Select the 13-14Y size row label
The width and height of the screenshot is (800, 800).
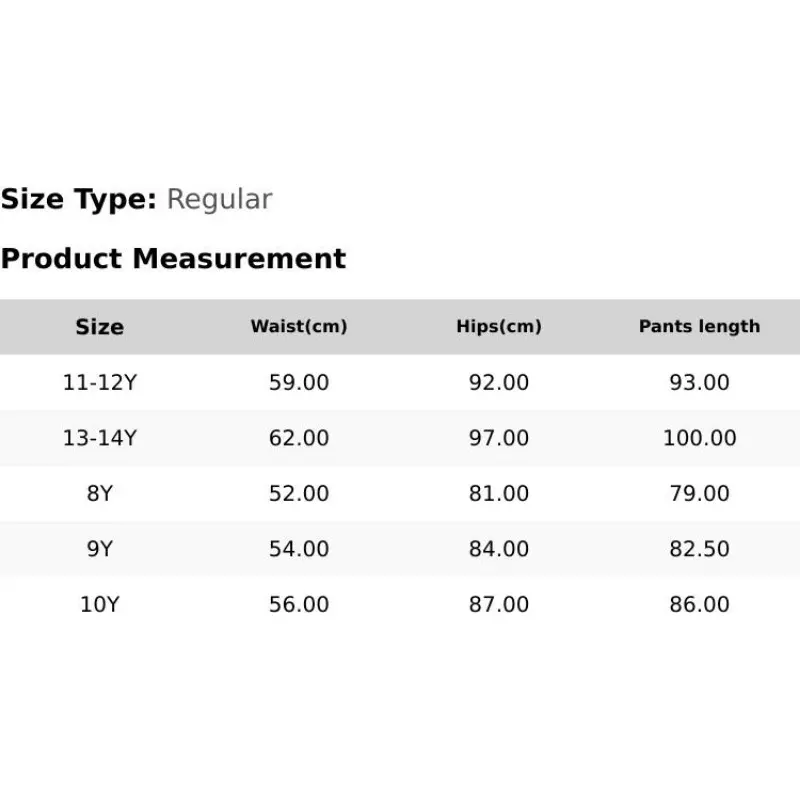coord(99,438)
